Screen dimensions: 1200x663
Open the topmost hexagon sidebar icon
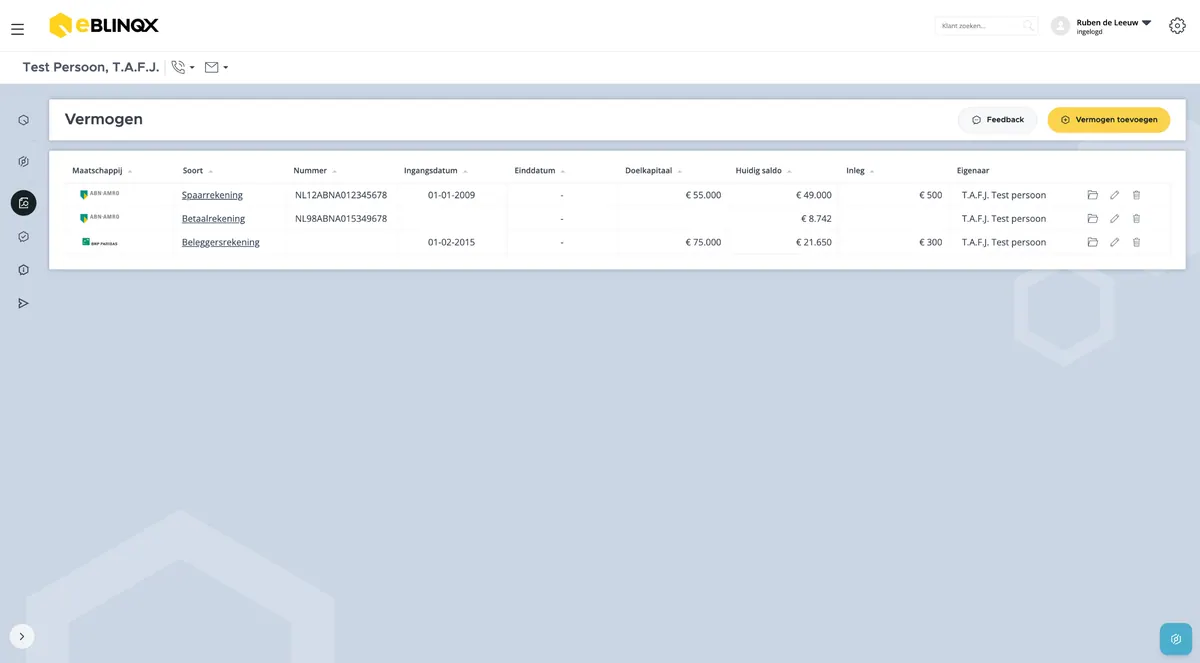[x=23, y=120]
